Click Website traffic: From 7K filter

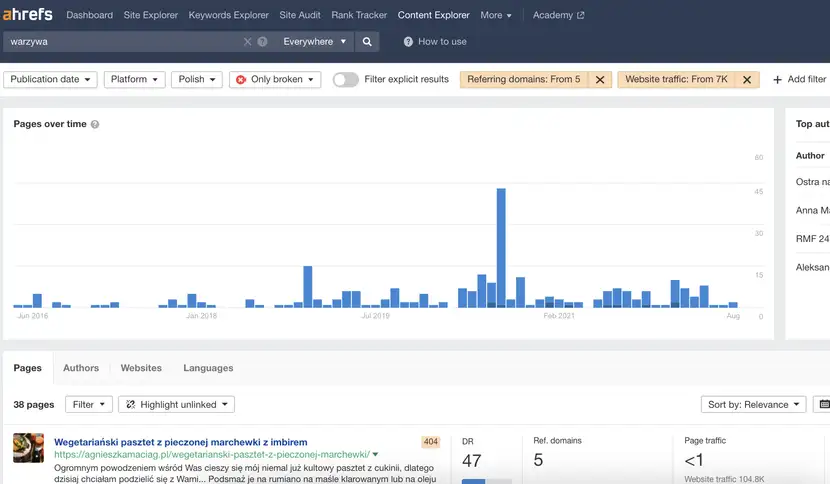676,79
